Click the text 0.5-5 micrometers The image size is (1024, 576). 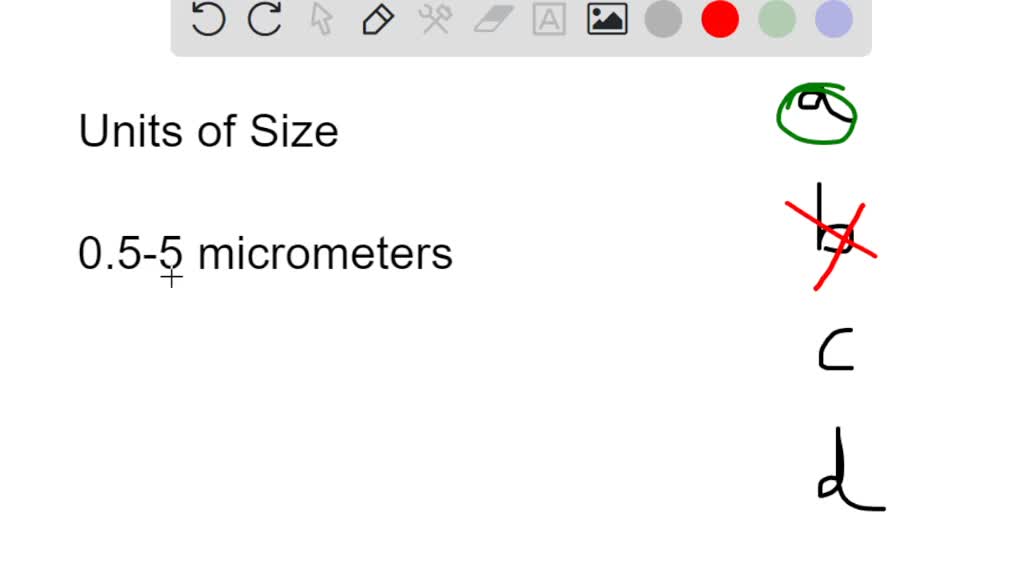pyautogui.click(x=265, y=254)
